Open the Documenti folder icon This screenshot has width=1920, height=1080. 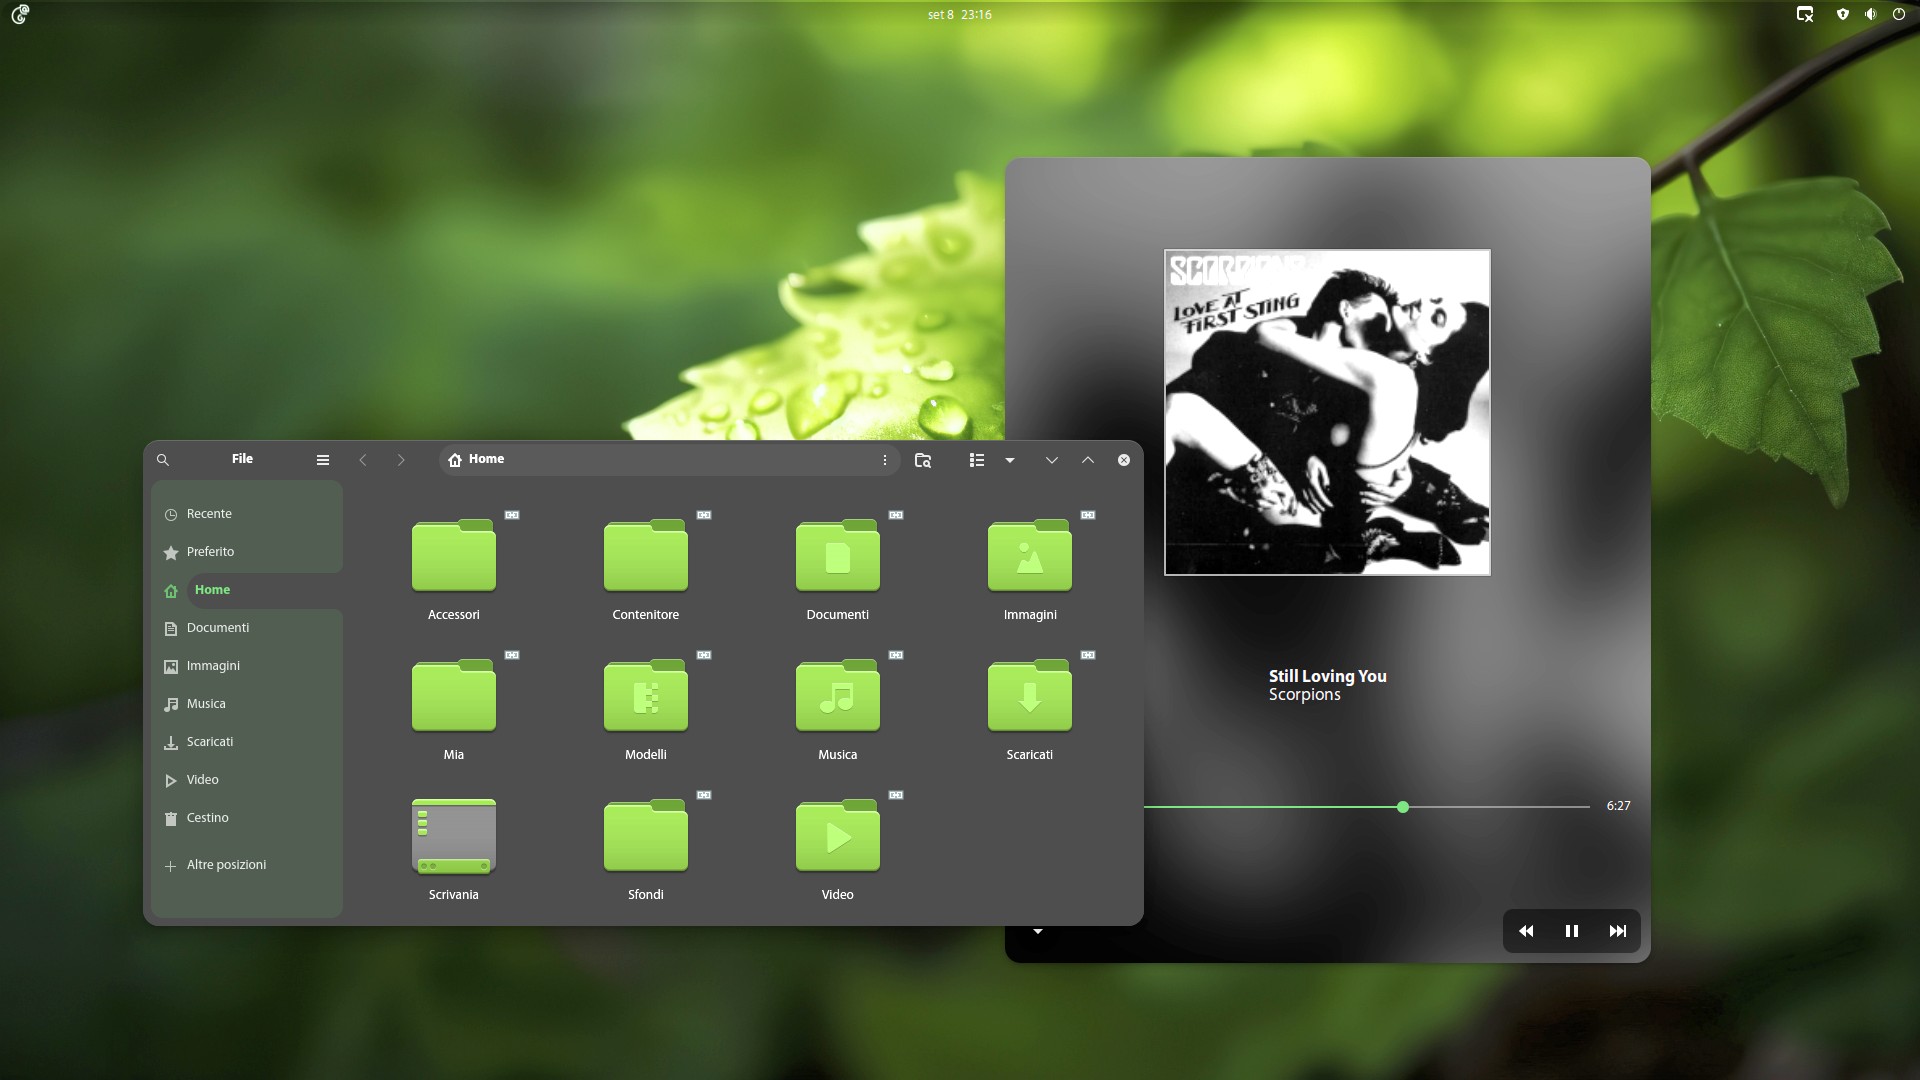point(838,555)
